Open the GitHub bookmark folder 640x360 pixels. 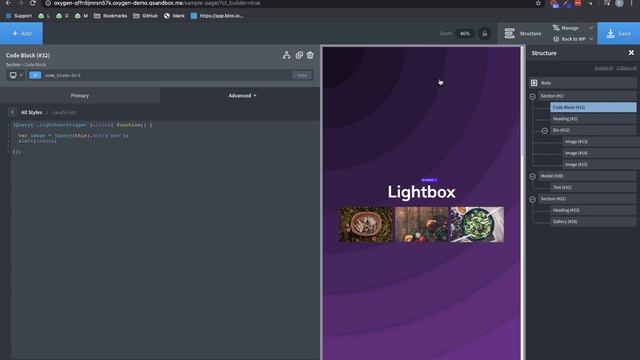tap(145, 16)
